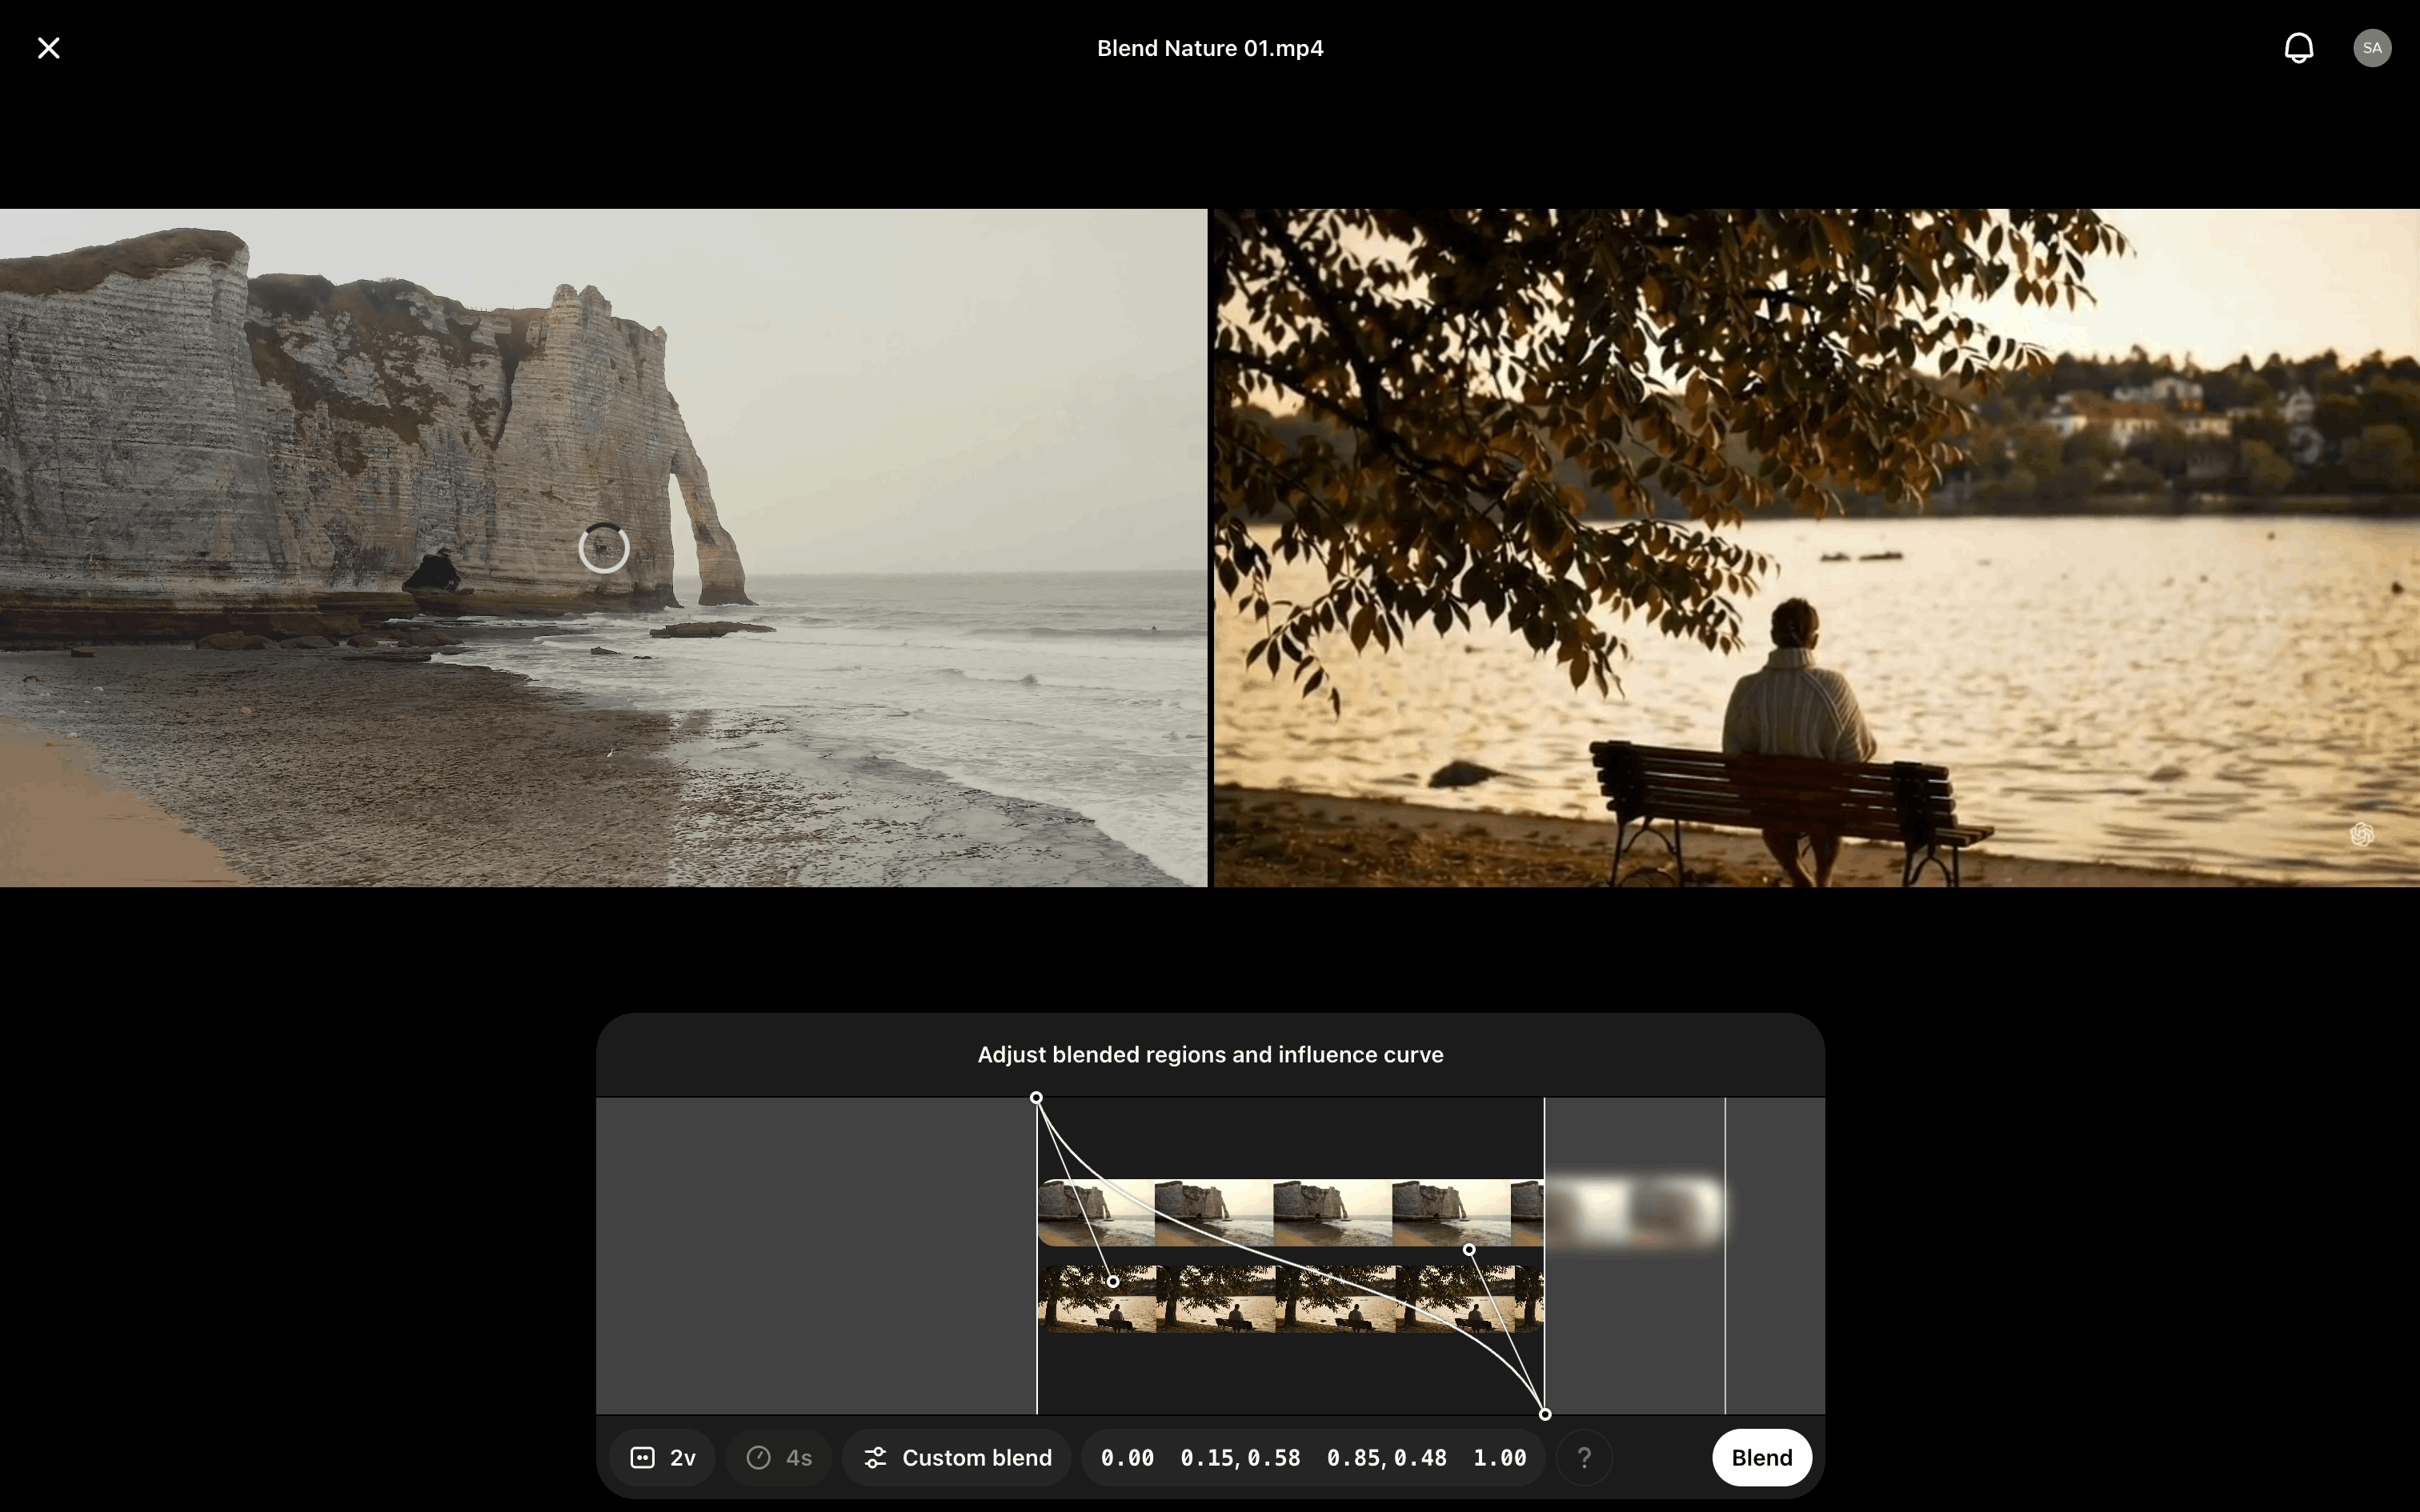The height and width of the screenshot is (1512, 2420).
Task: Select the lower-left bezier control handle
Action: [1113, 1281]
